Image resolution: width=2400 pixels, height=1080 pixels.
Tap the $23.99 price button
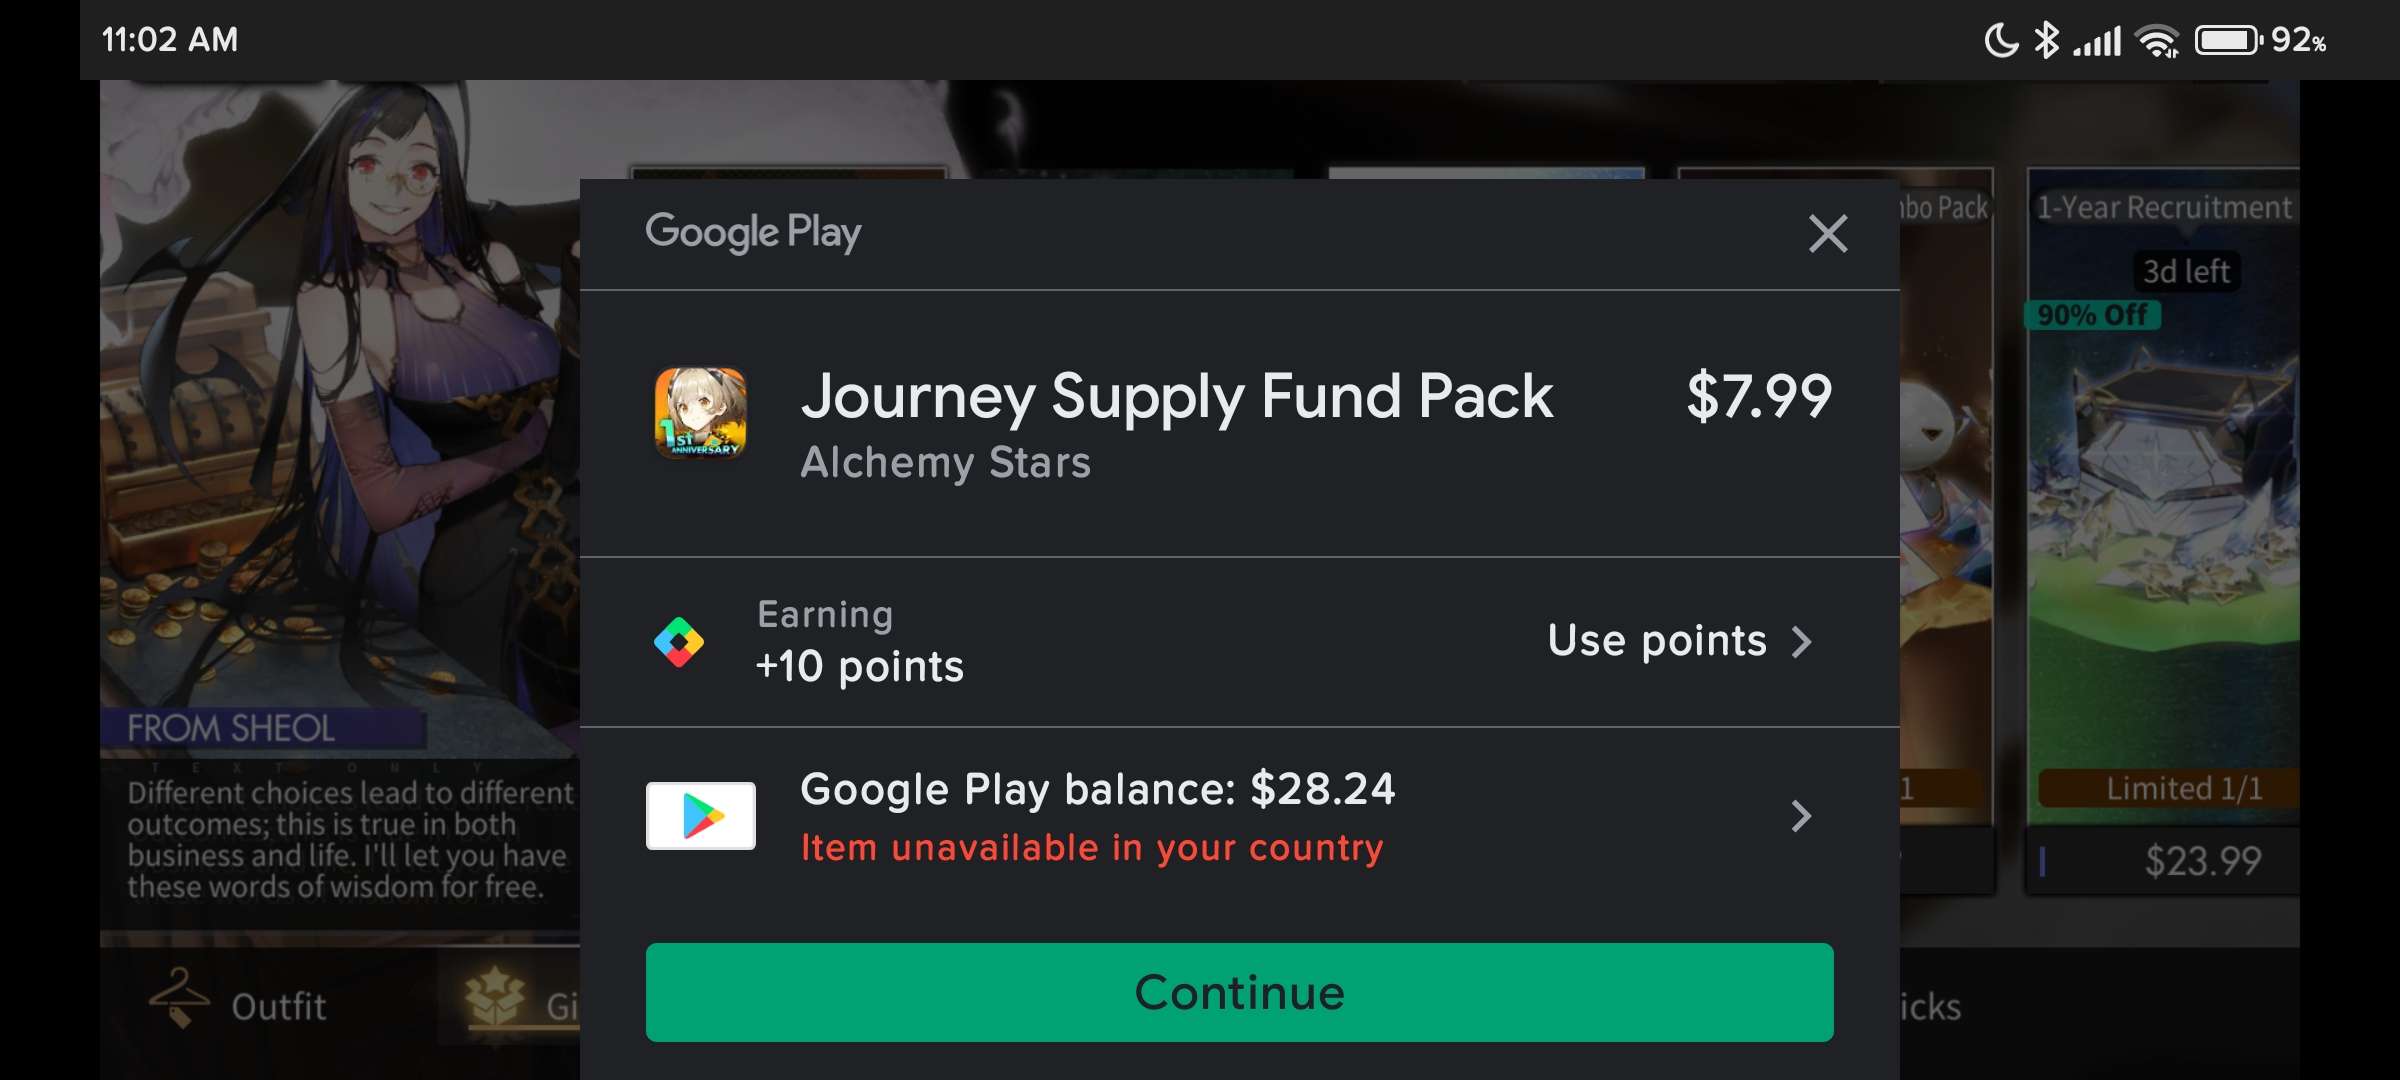(x=2201, y=860)
